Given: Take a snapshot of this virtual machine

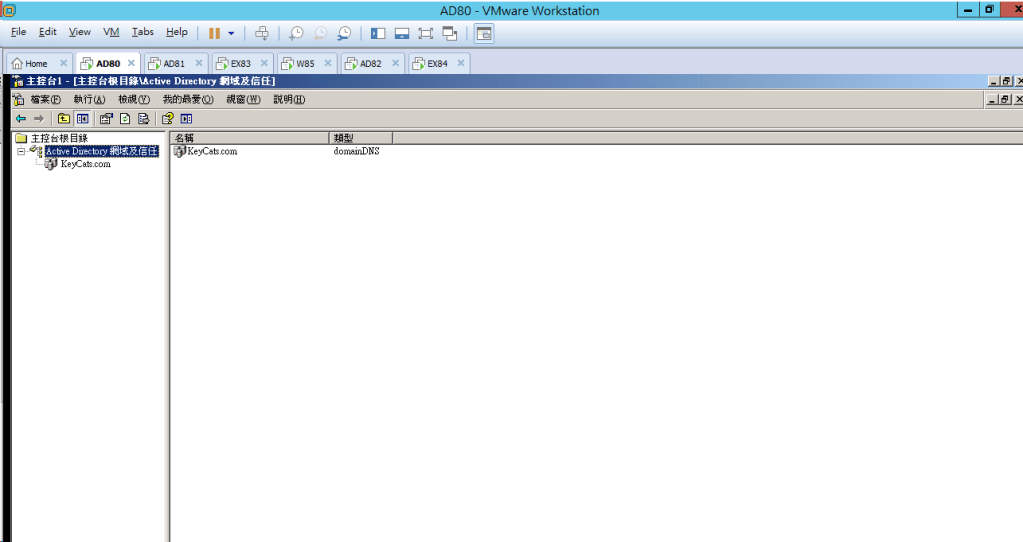Looking at the screenshot, I should point(296,33).
